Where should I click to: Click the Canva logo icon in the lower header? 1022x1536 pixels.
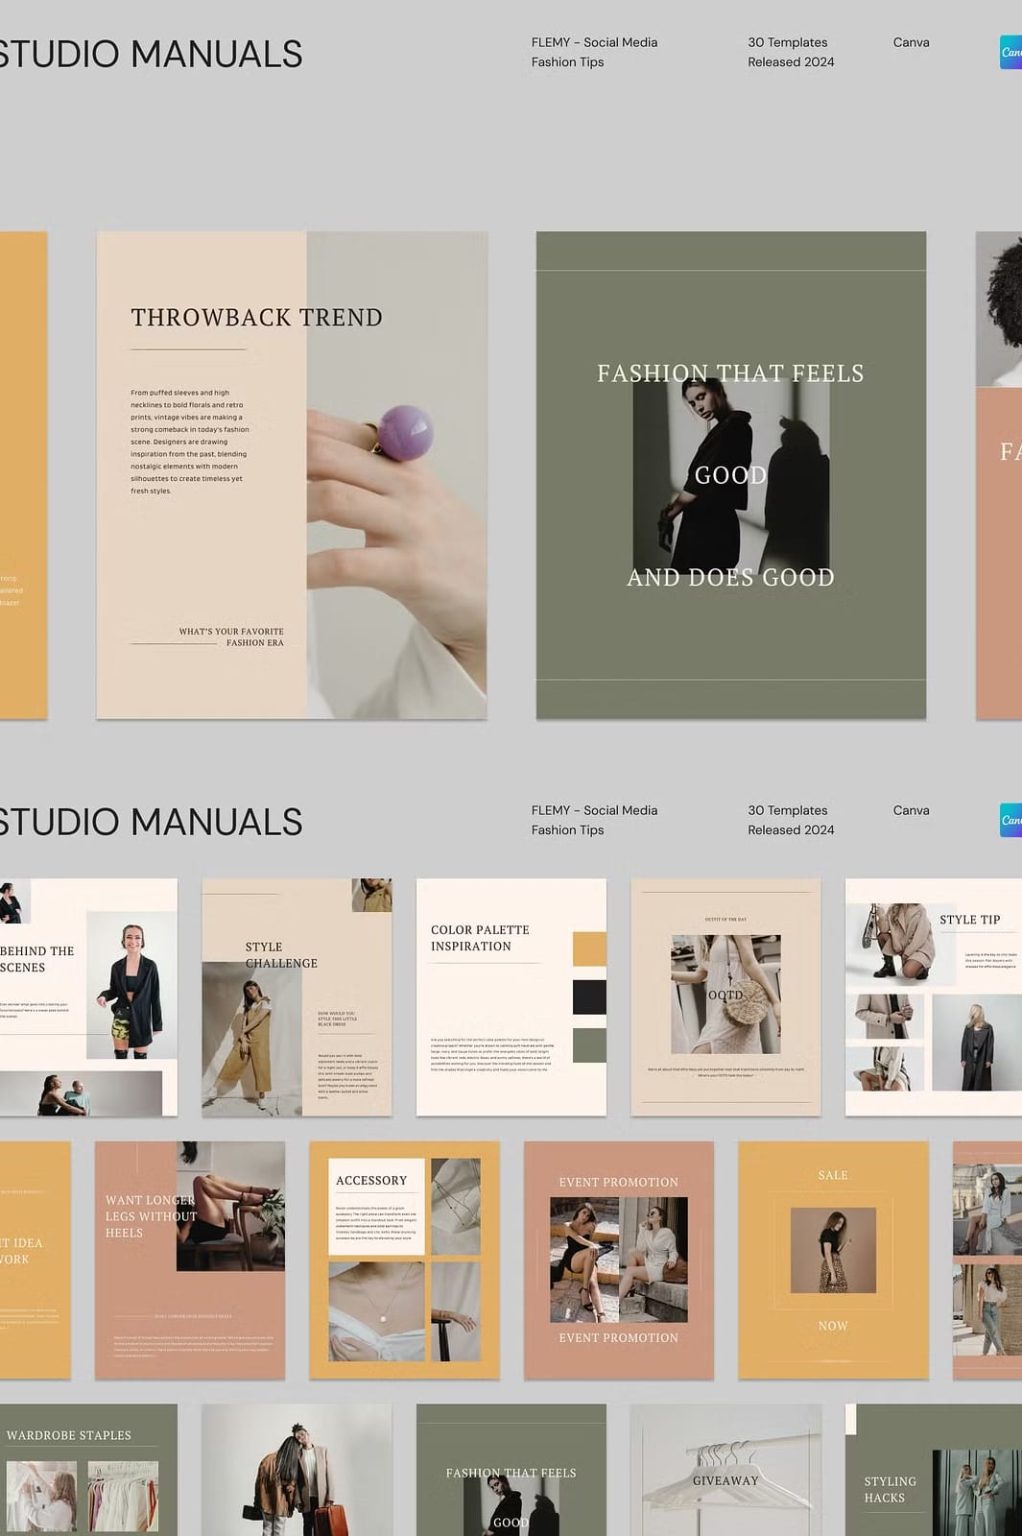coord(1011,820)
